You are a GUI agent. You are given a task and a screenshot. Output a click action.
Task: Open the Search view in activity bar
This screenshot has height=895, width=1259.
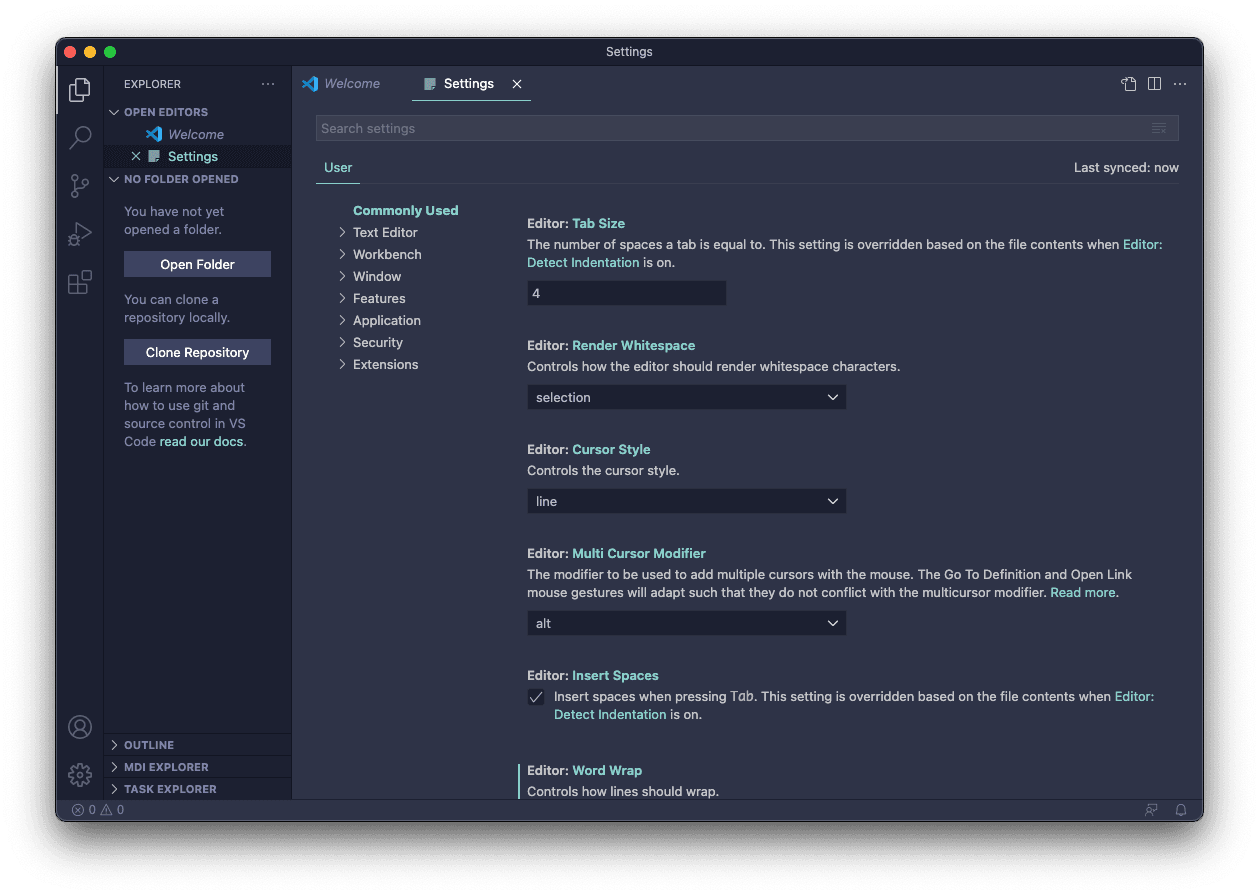(80, 138)
